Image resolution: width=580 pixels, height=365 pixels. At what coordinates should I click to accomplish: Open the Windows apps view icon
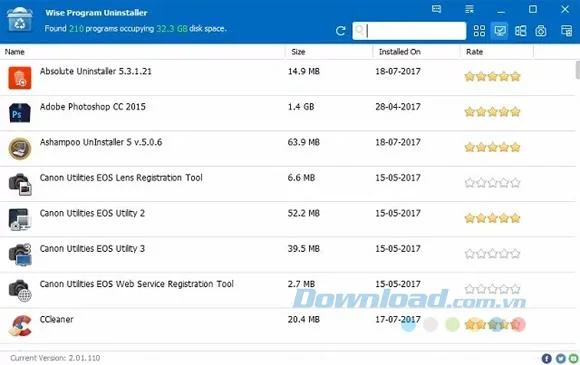(x=520, y=31)
